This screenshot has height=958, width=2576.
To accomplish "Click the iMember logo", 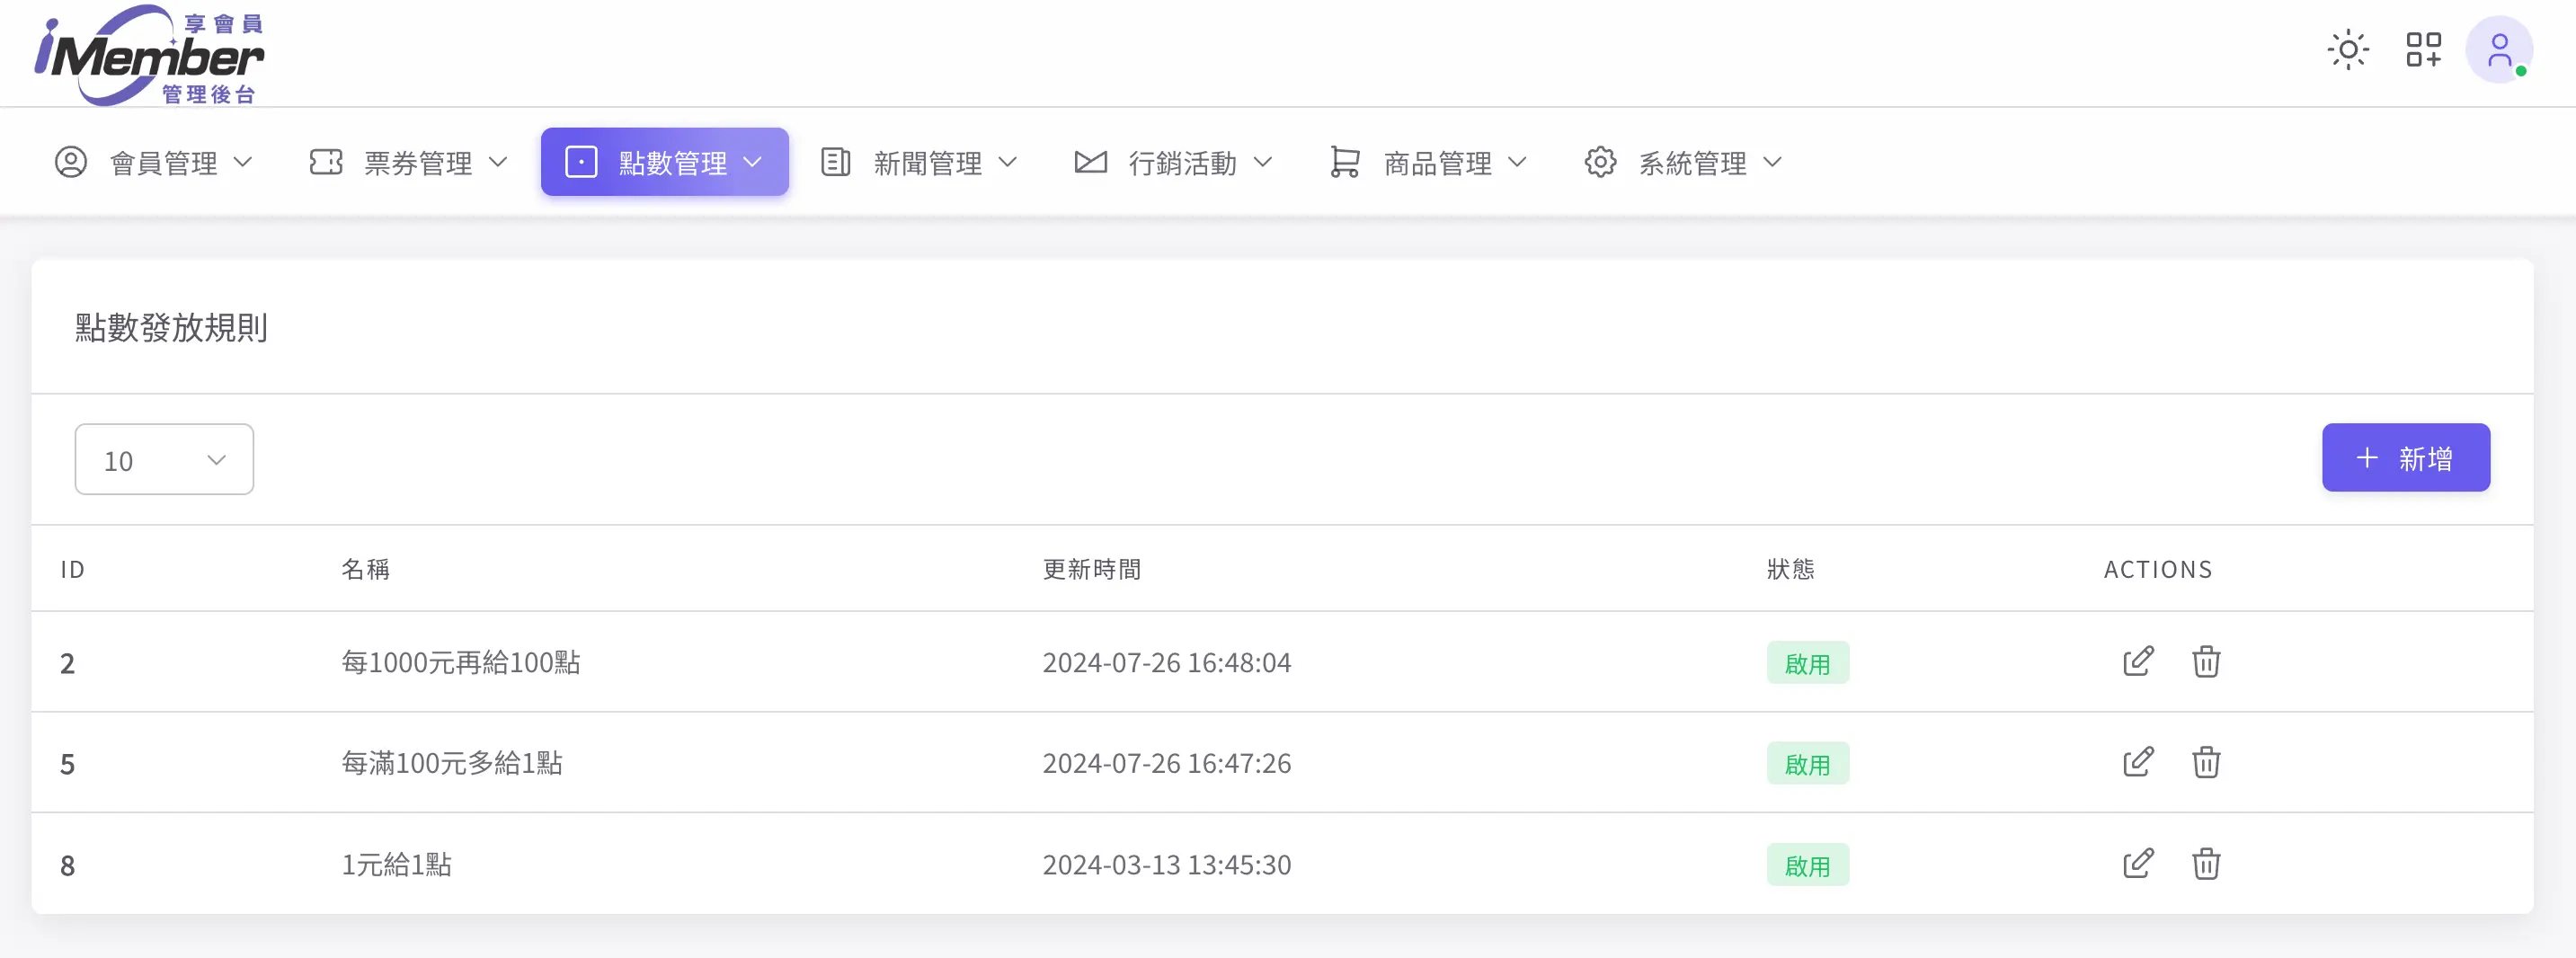I will pyautogui.click(x=150, y=55).
